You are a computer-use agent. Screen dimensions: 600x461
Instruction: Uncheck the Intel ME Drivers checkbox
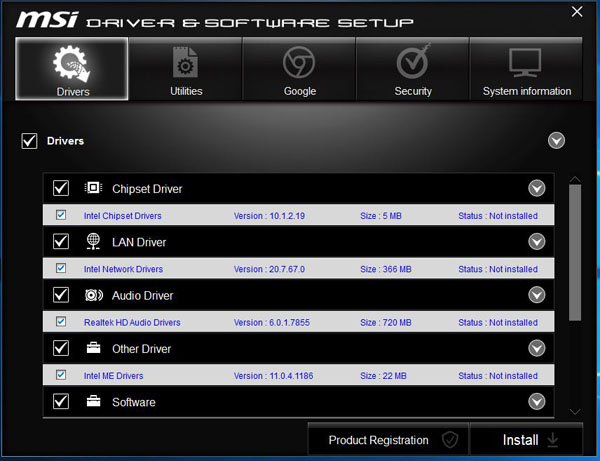(61, 375)
